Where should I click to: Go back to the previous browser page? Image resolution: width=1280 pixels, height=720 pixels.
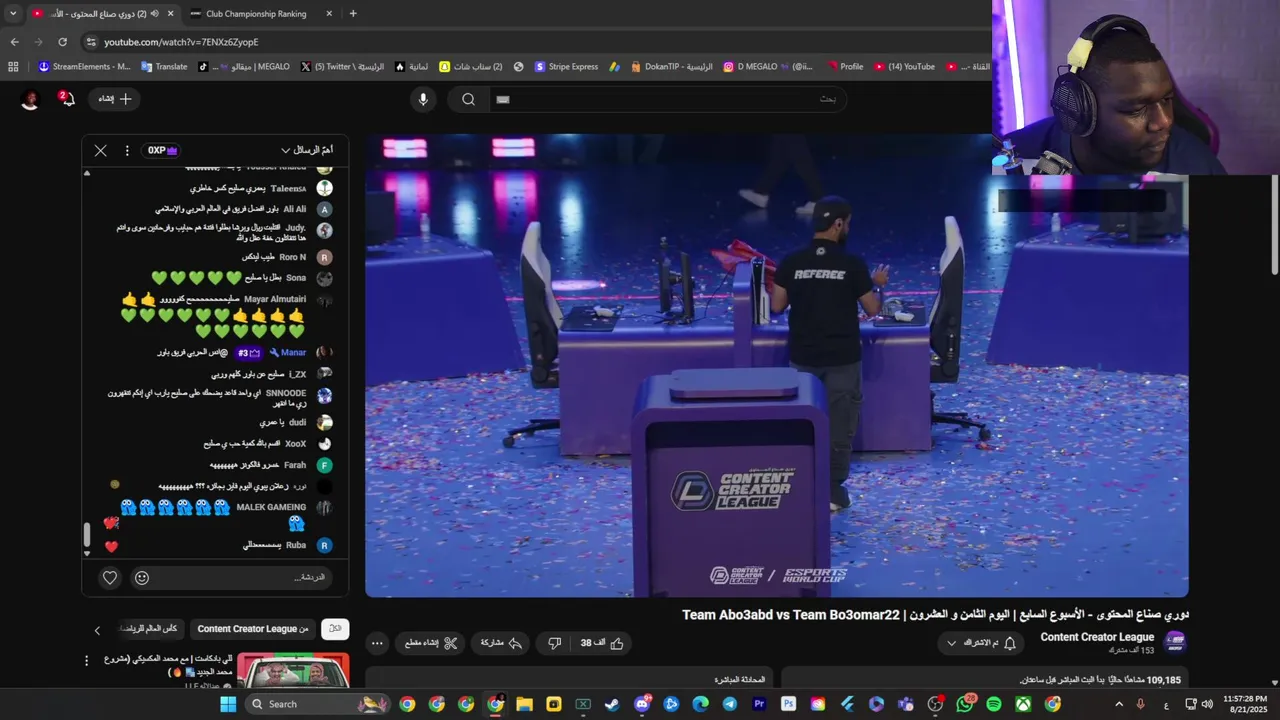pos(14,42)
